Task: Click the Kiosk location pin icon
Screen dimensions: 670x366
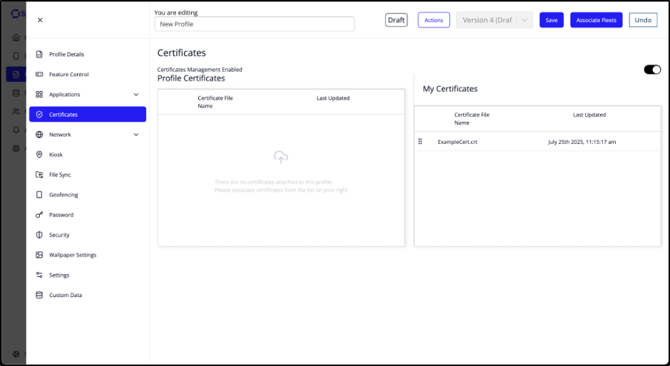Action: point(39,155)
